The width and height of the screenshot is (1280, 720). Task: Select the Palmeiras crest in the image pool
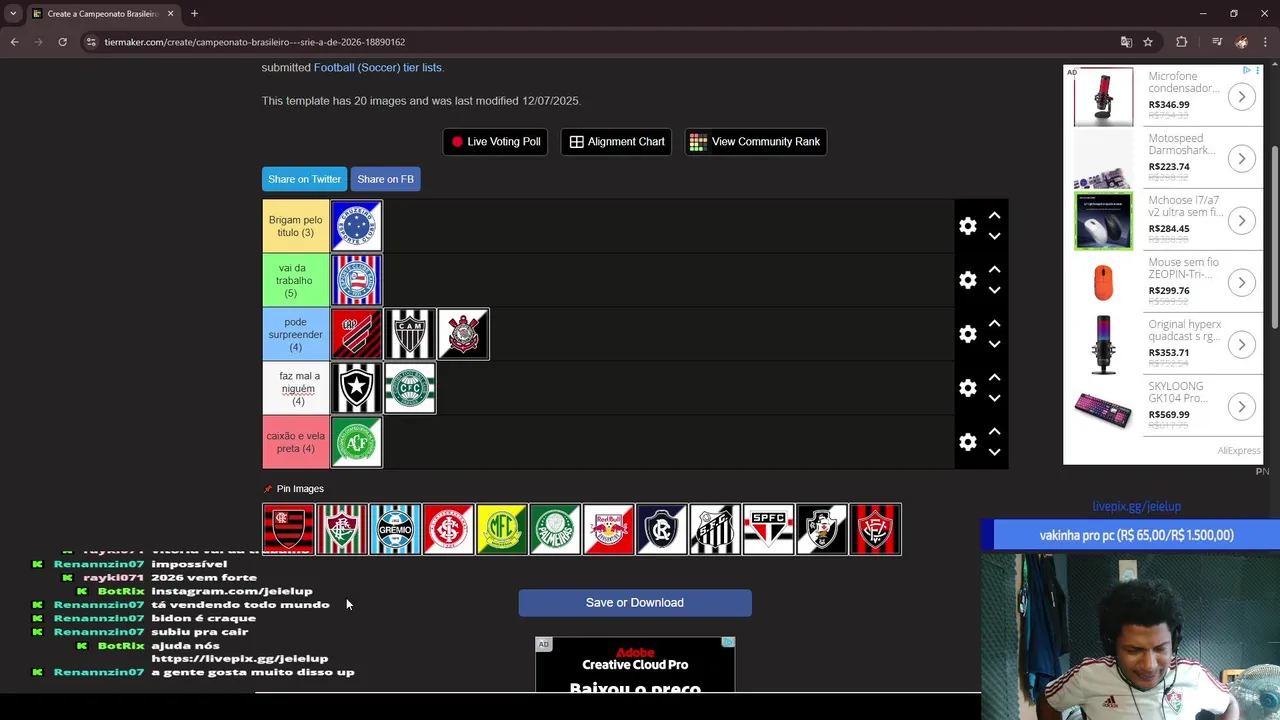point(555,529)
